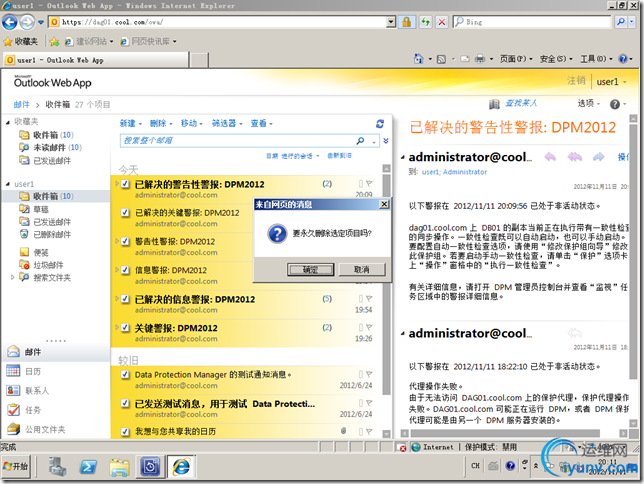The width and height of the screenshot is (644, 484).
Task: Uncheck the 警告性警报: DPM2012 message checkbox
Action: coord(125,241)
